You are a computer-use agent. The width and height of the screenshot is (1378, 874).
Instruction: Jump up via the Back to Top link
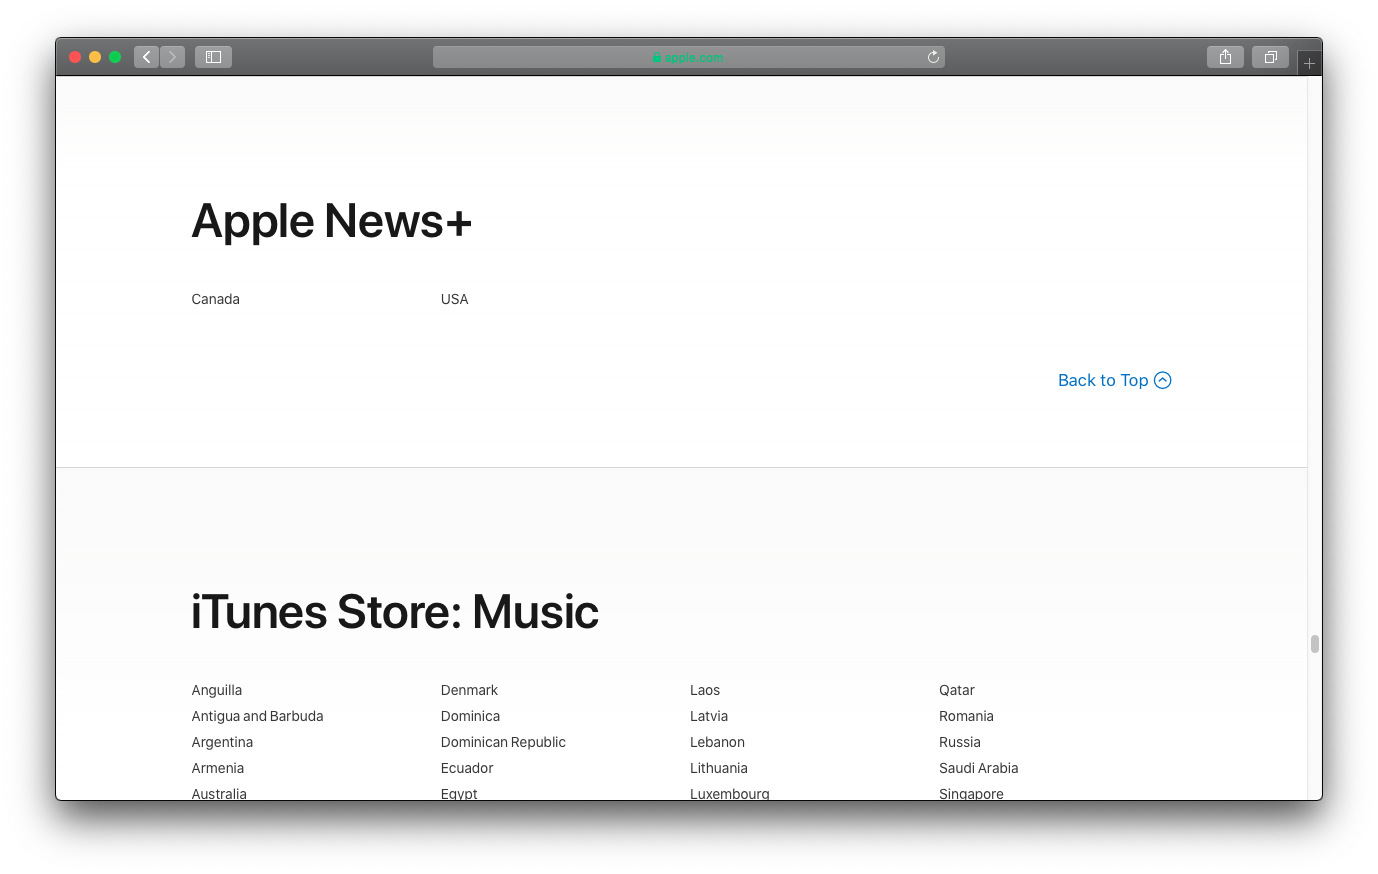click(1115, 380)
